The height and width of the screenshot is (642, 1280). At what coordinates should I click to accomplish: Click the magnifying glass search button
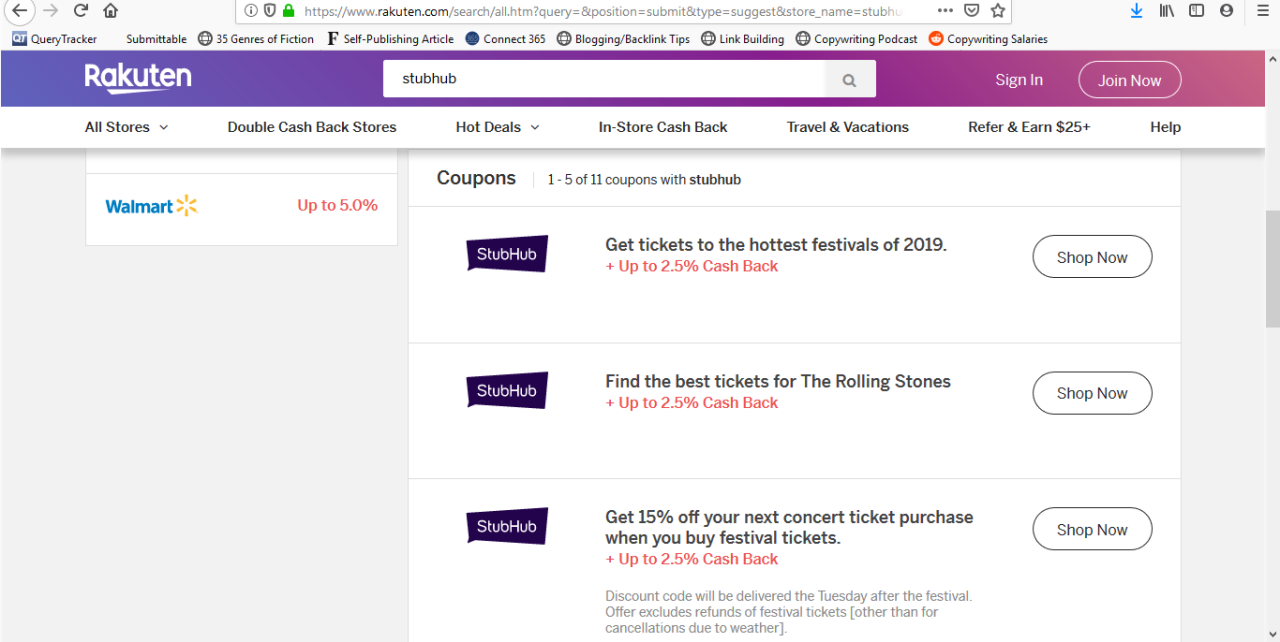(x=849, y=80)
